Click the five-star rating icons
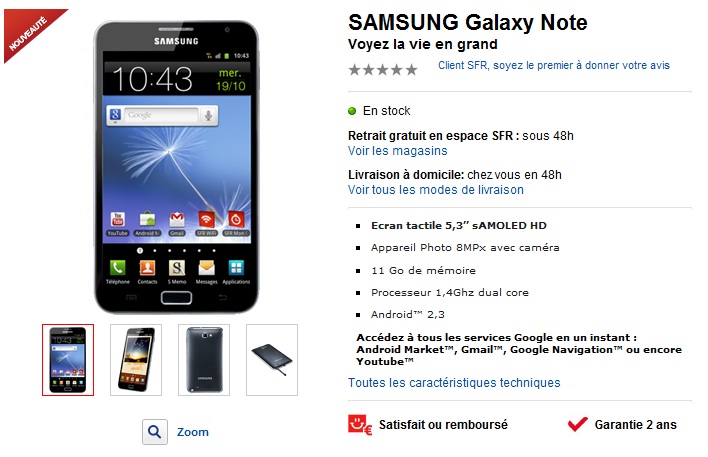The width and height of the screenshot is (708, 457). click(x=383, y=70)
